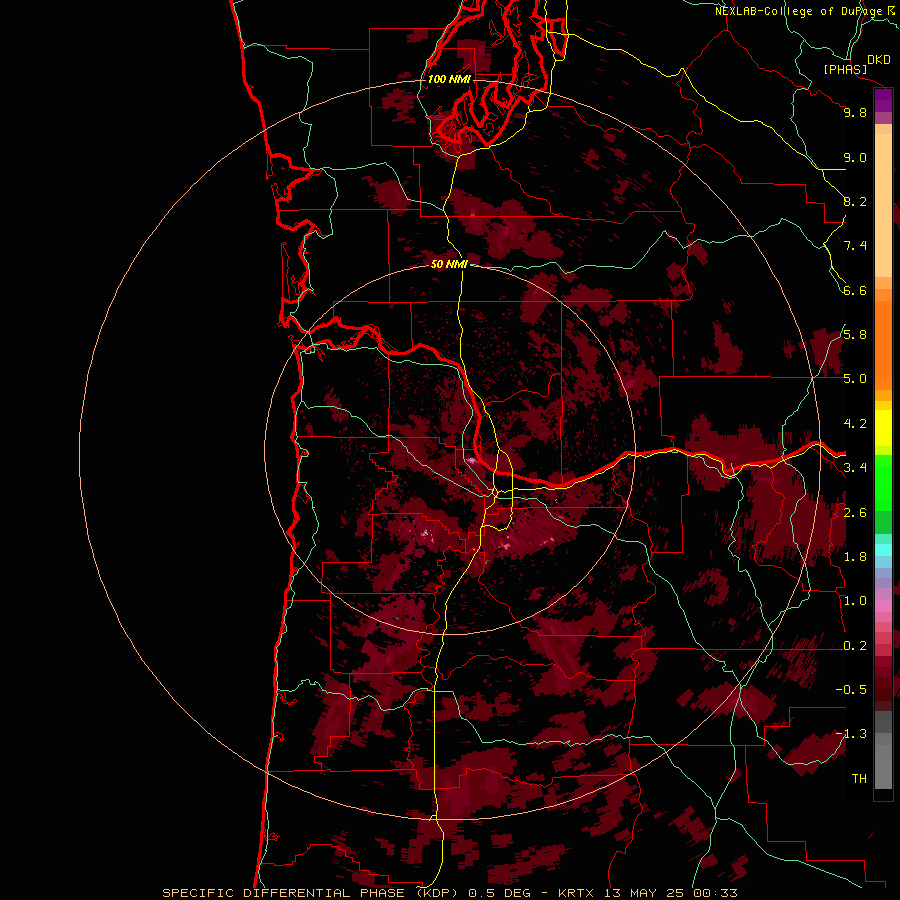Click the TH threshold legend label
Viewport: 900px width, 900px height.
pos(859,779)
